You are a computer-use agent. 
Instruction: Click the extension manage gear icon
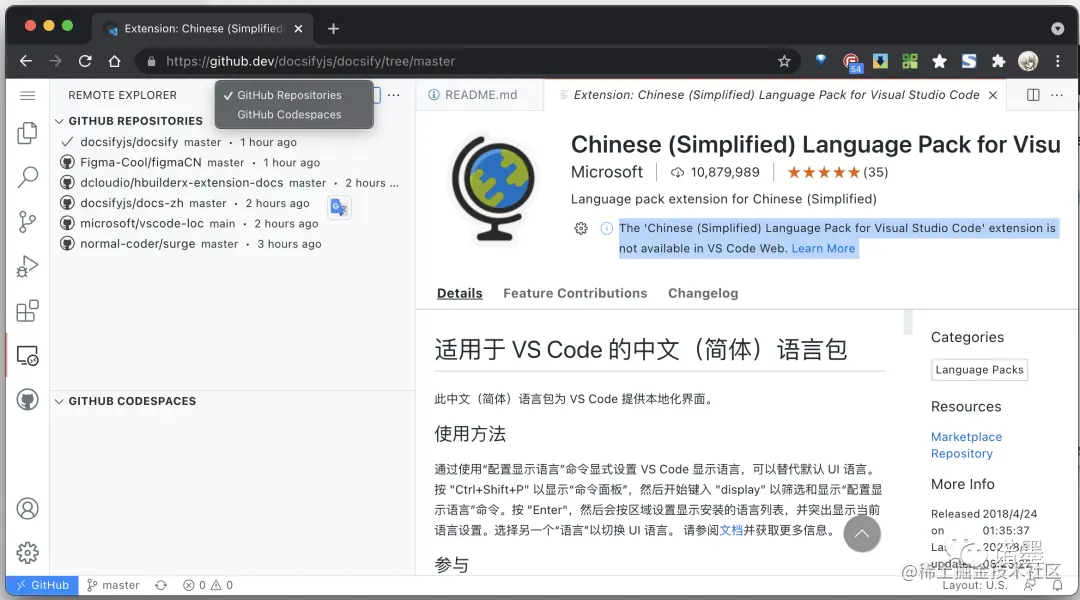click(x=581, y=229)
